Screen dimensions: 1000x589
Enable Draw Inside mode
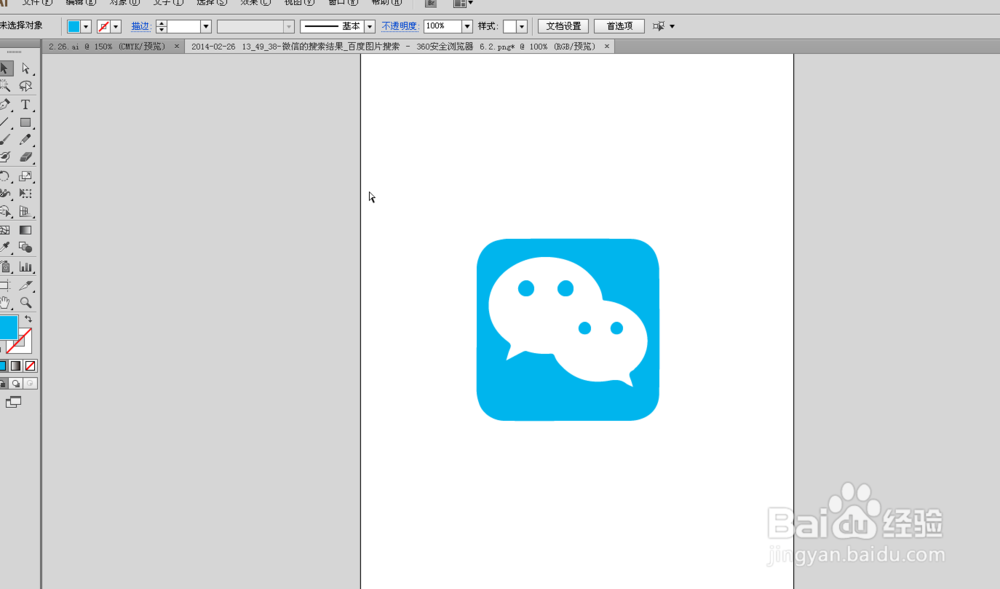[30, 383]
